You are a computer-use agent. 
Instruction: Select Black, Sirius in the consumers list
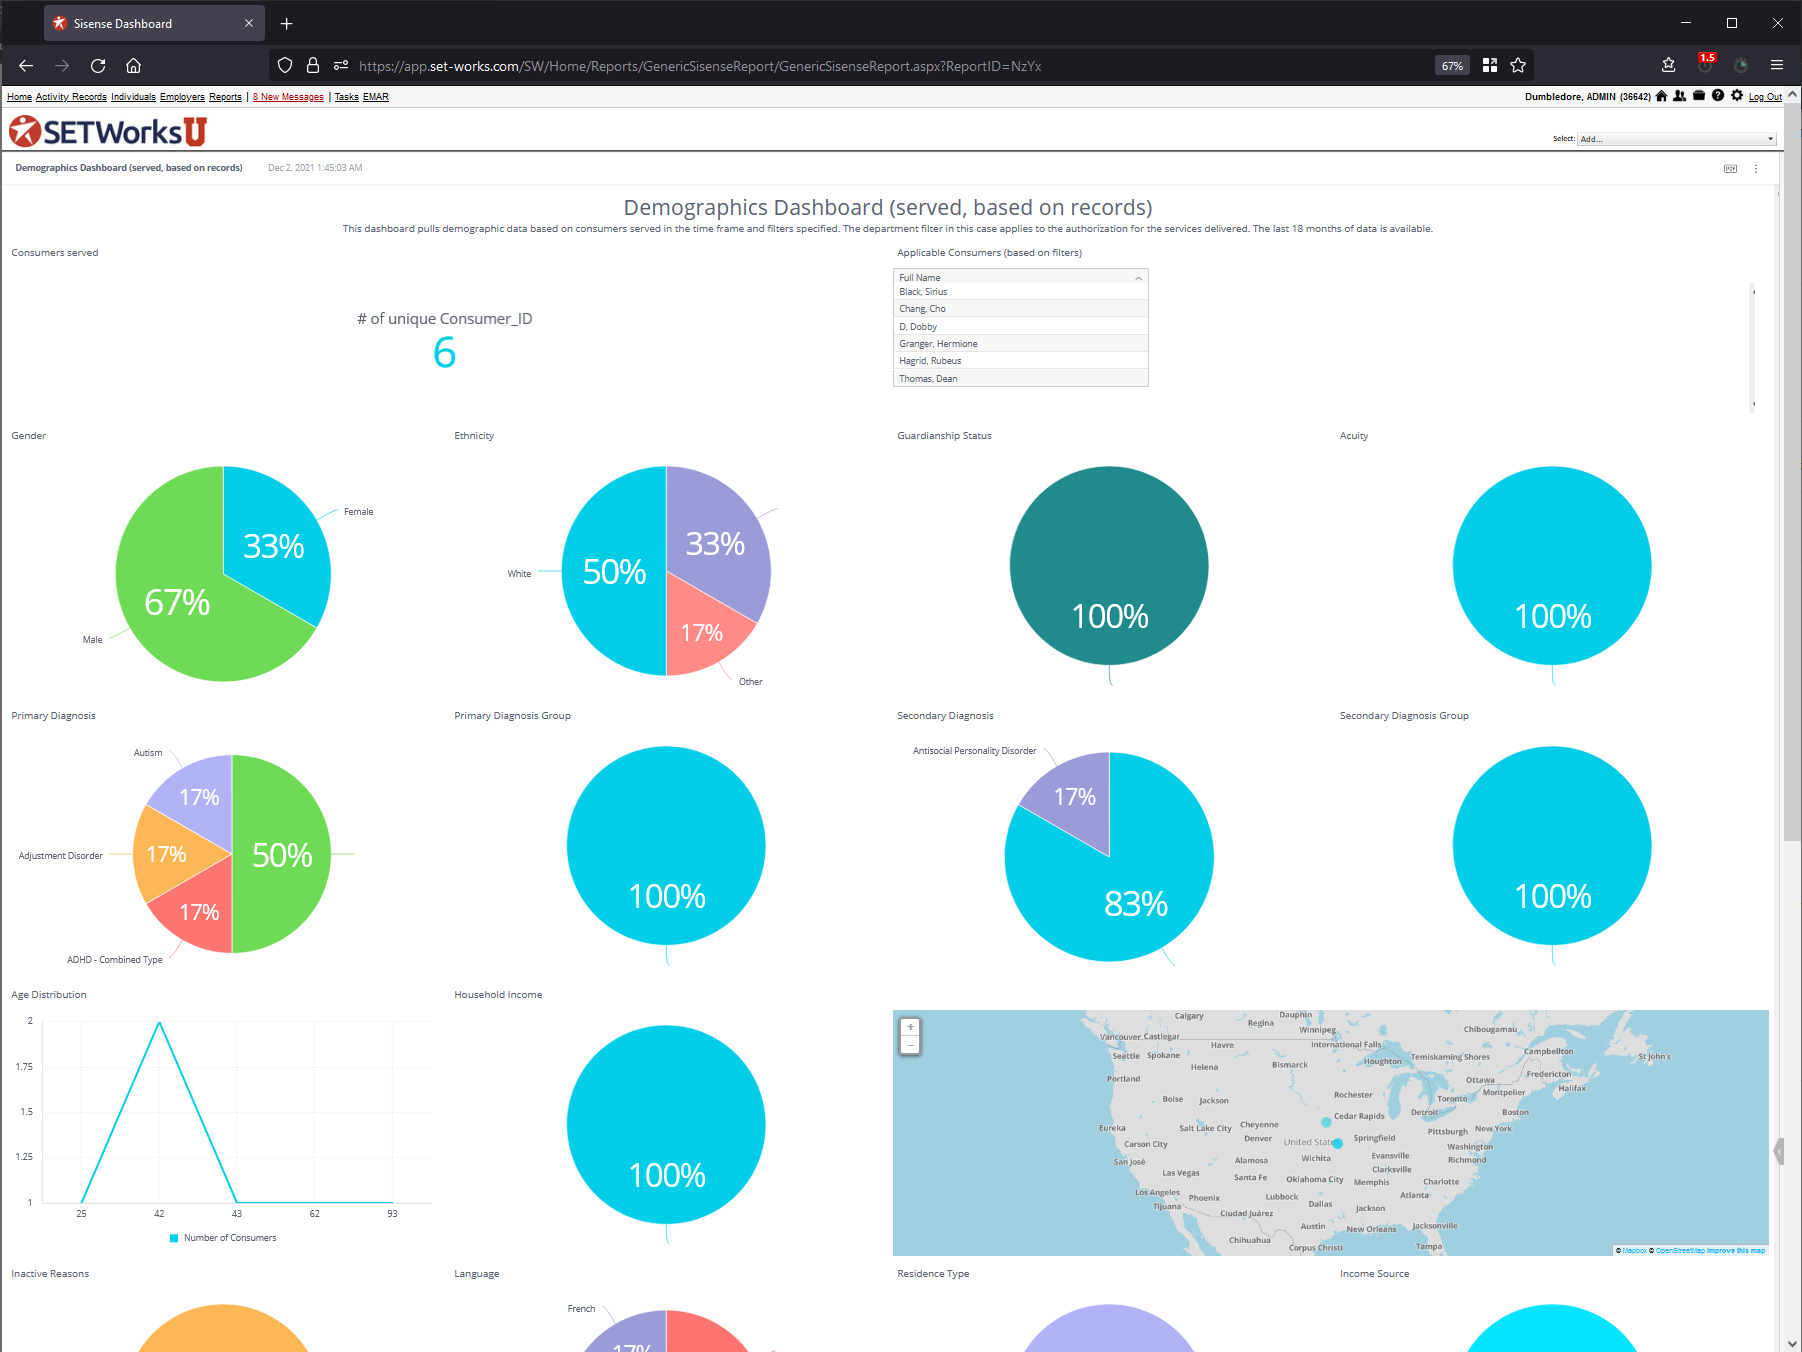pyautogui.click(x=1020, y=292)
